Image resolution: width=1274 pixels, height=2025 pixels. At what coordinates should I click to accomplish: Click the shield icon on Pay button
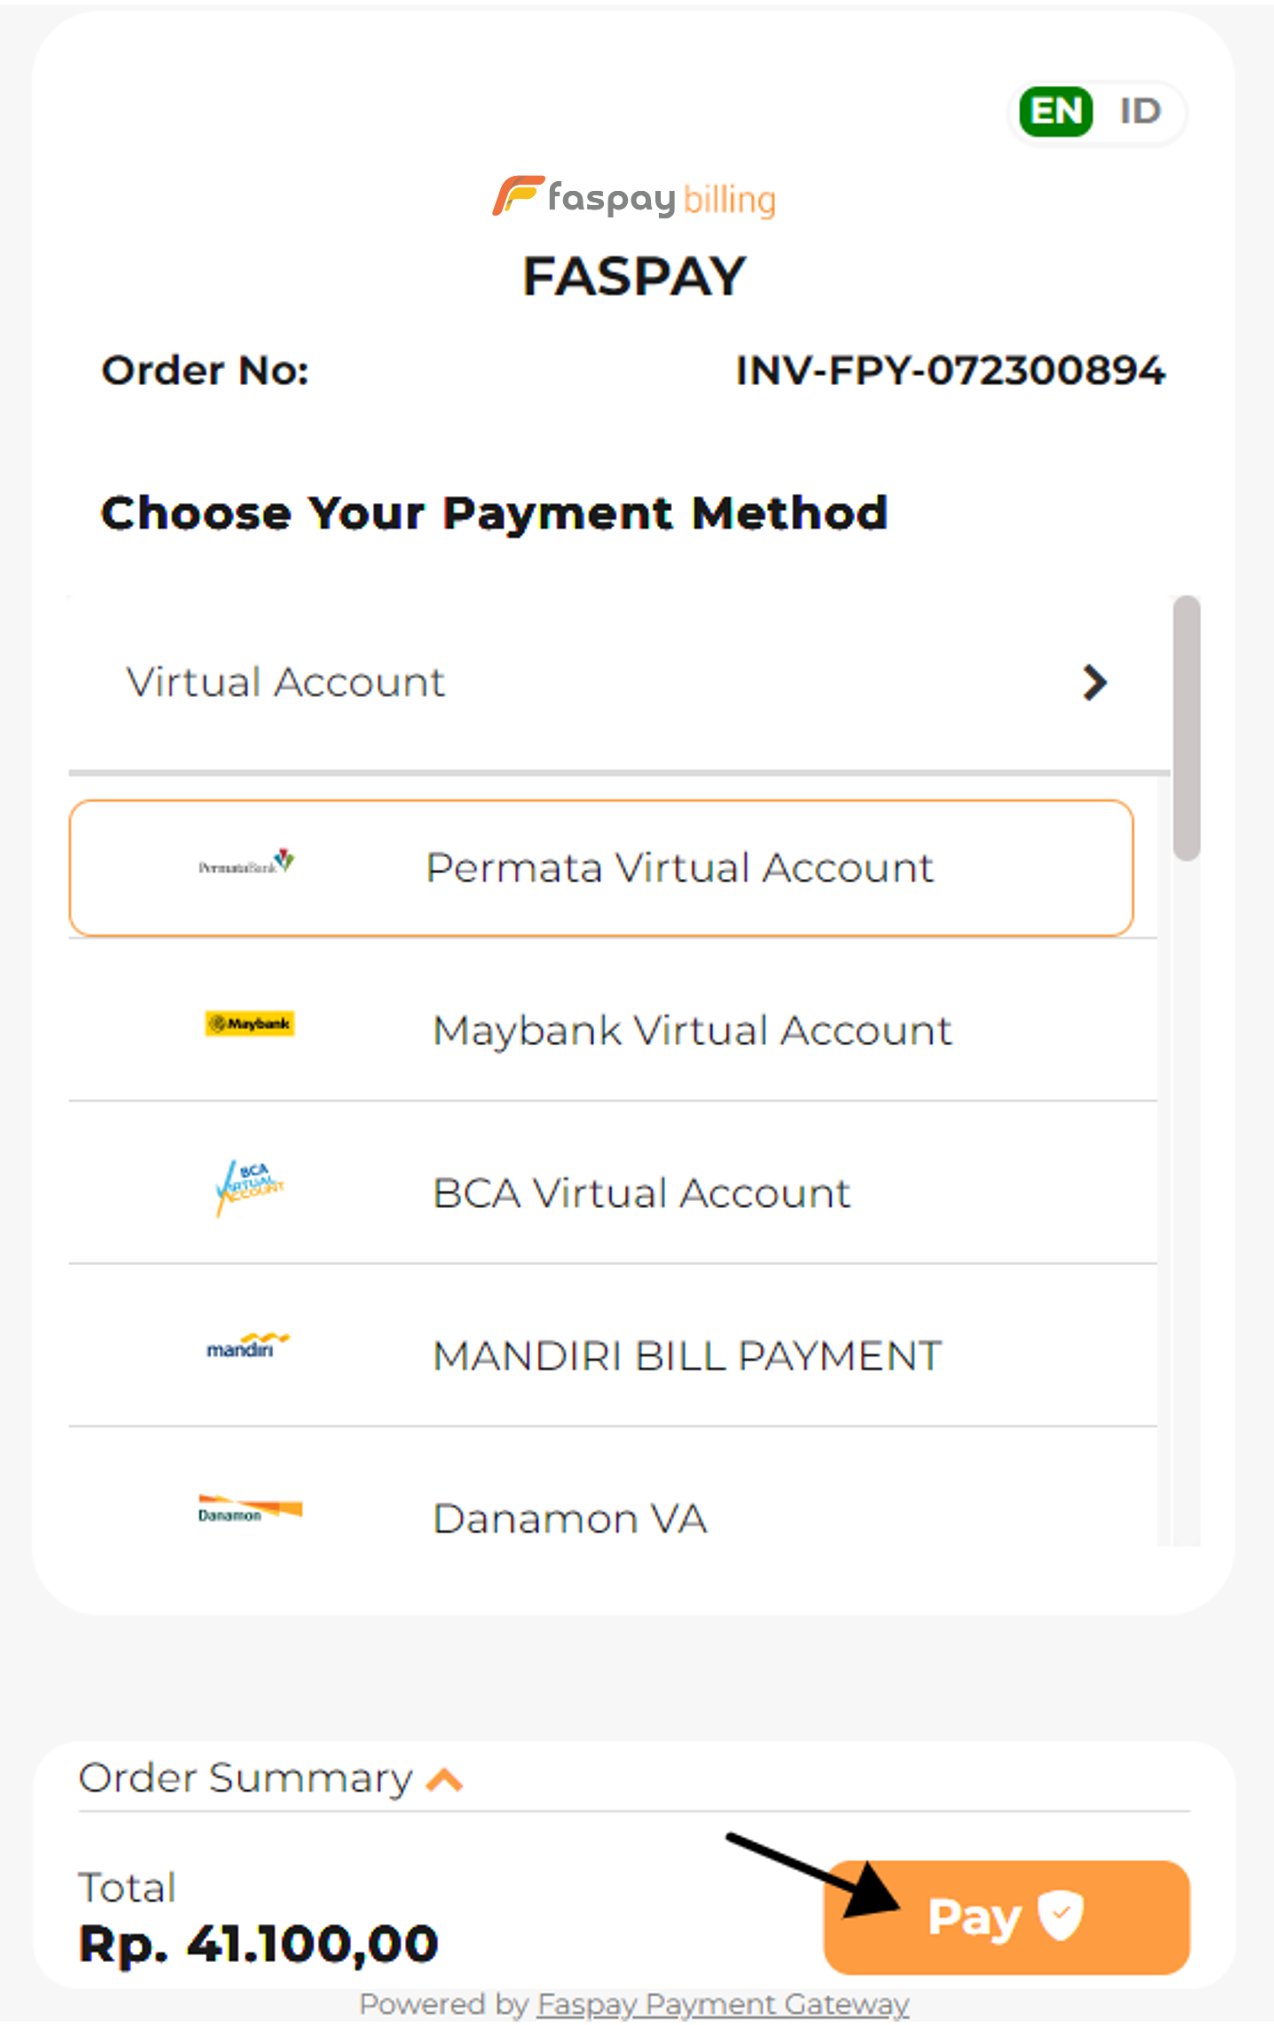tap(1060, 1915)
